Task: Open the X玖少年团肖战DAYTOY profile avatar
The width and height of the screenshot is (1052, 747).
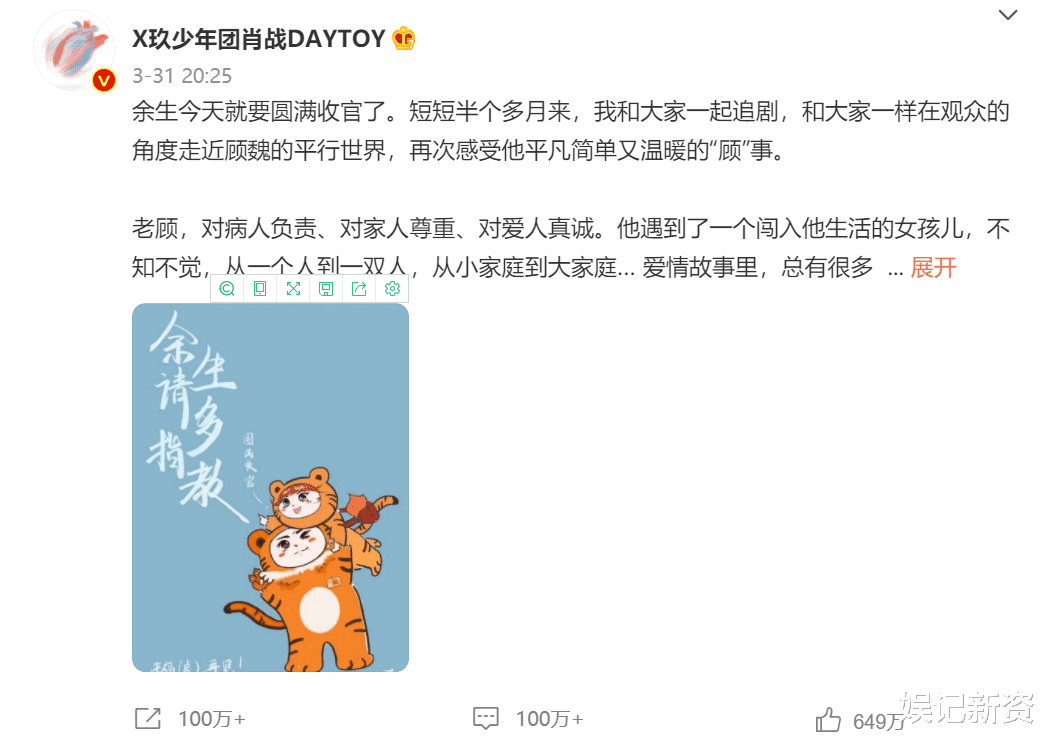Action: click(74, 51)
